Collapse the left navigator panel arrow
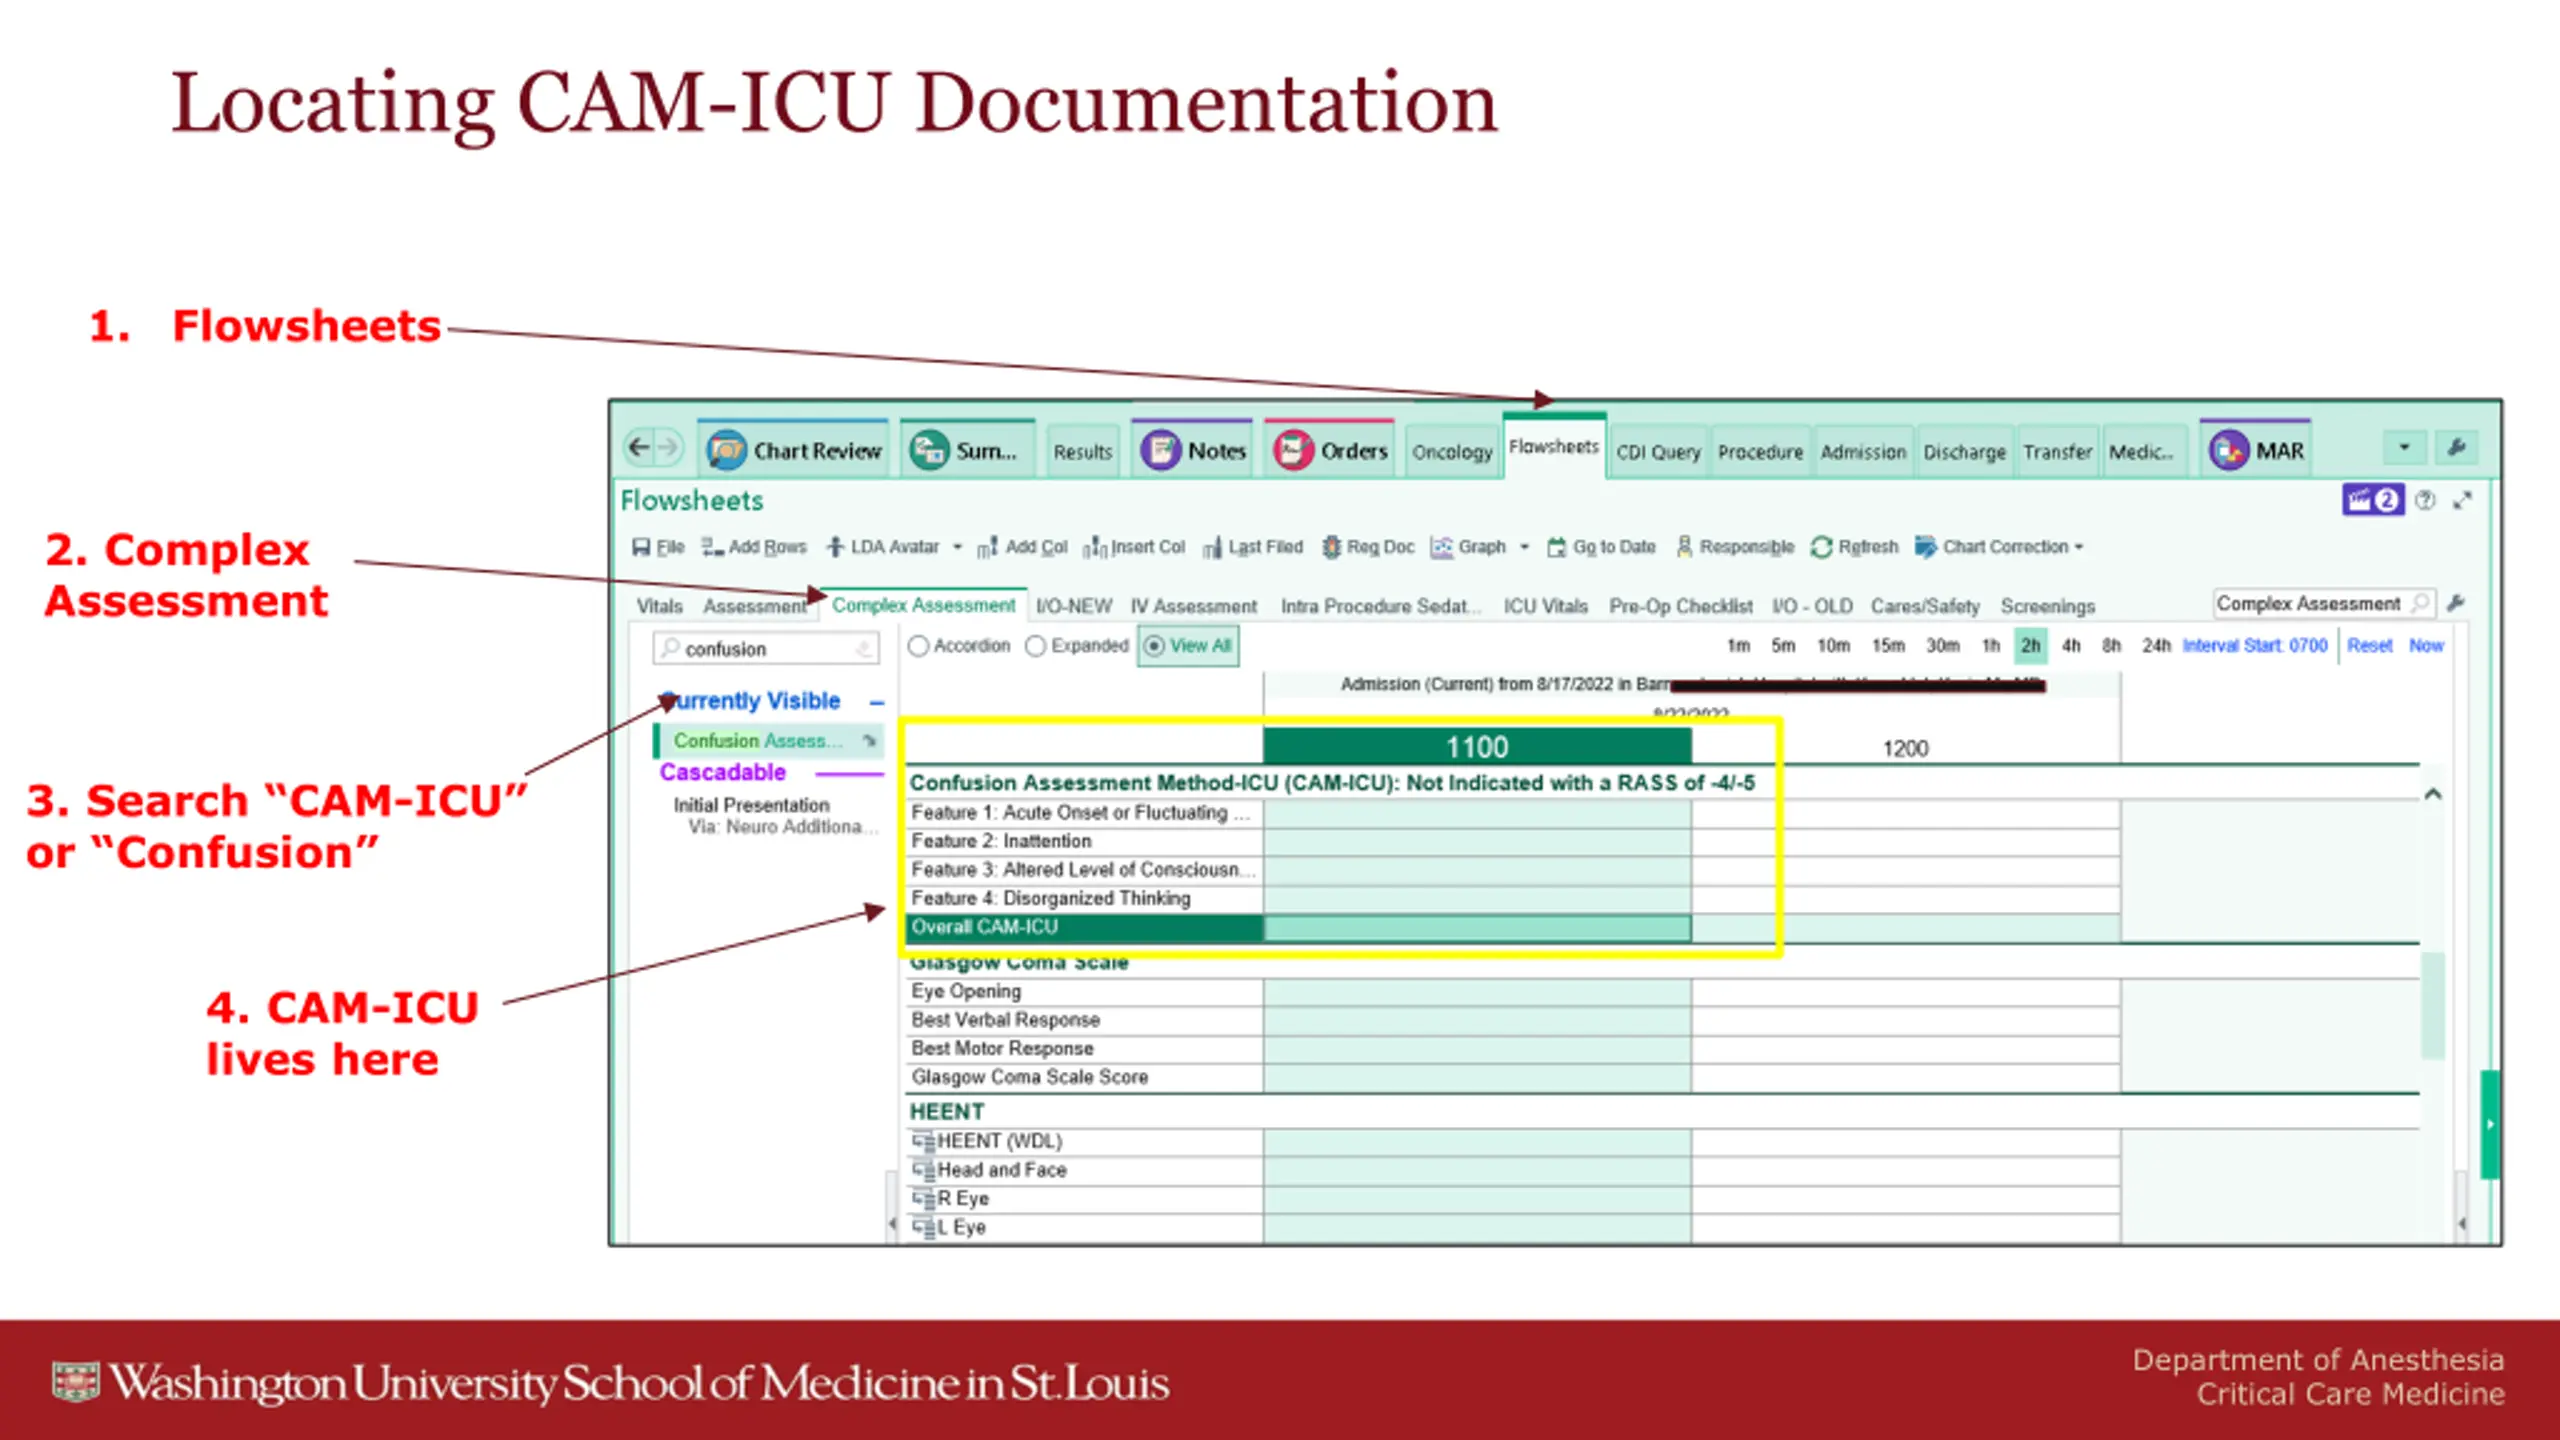Viewport: 2560px width, 1440px height. pos(892,1222)
